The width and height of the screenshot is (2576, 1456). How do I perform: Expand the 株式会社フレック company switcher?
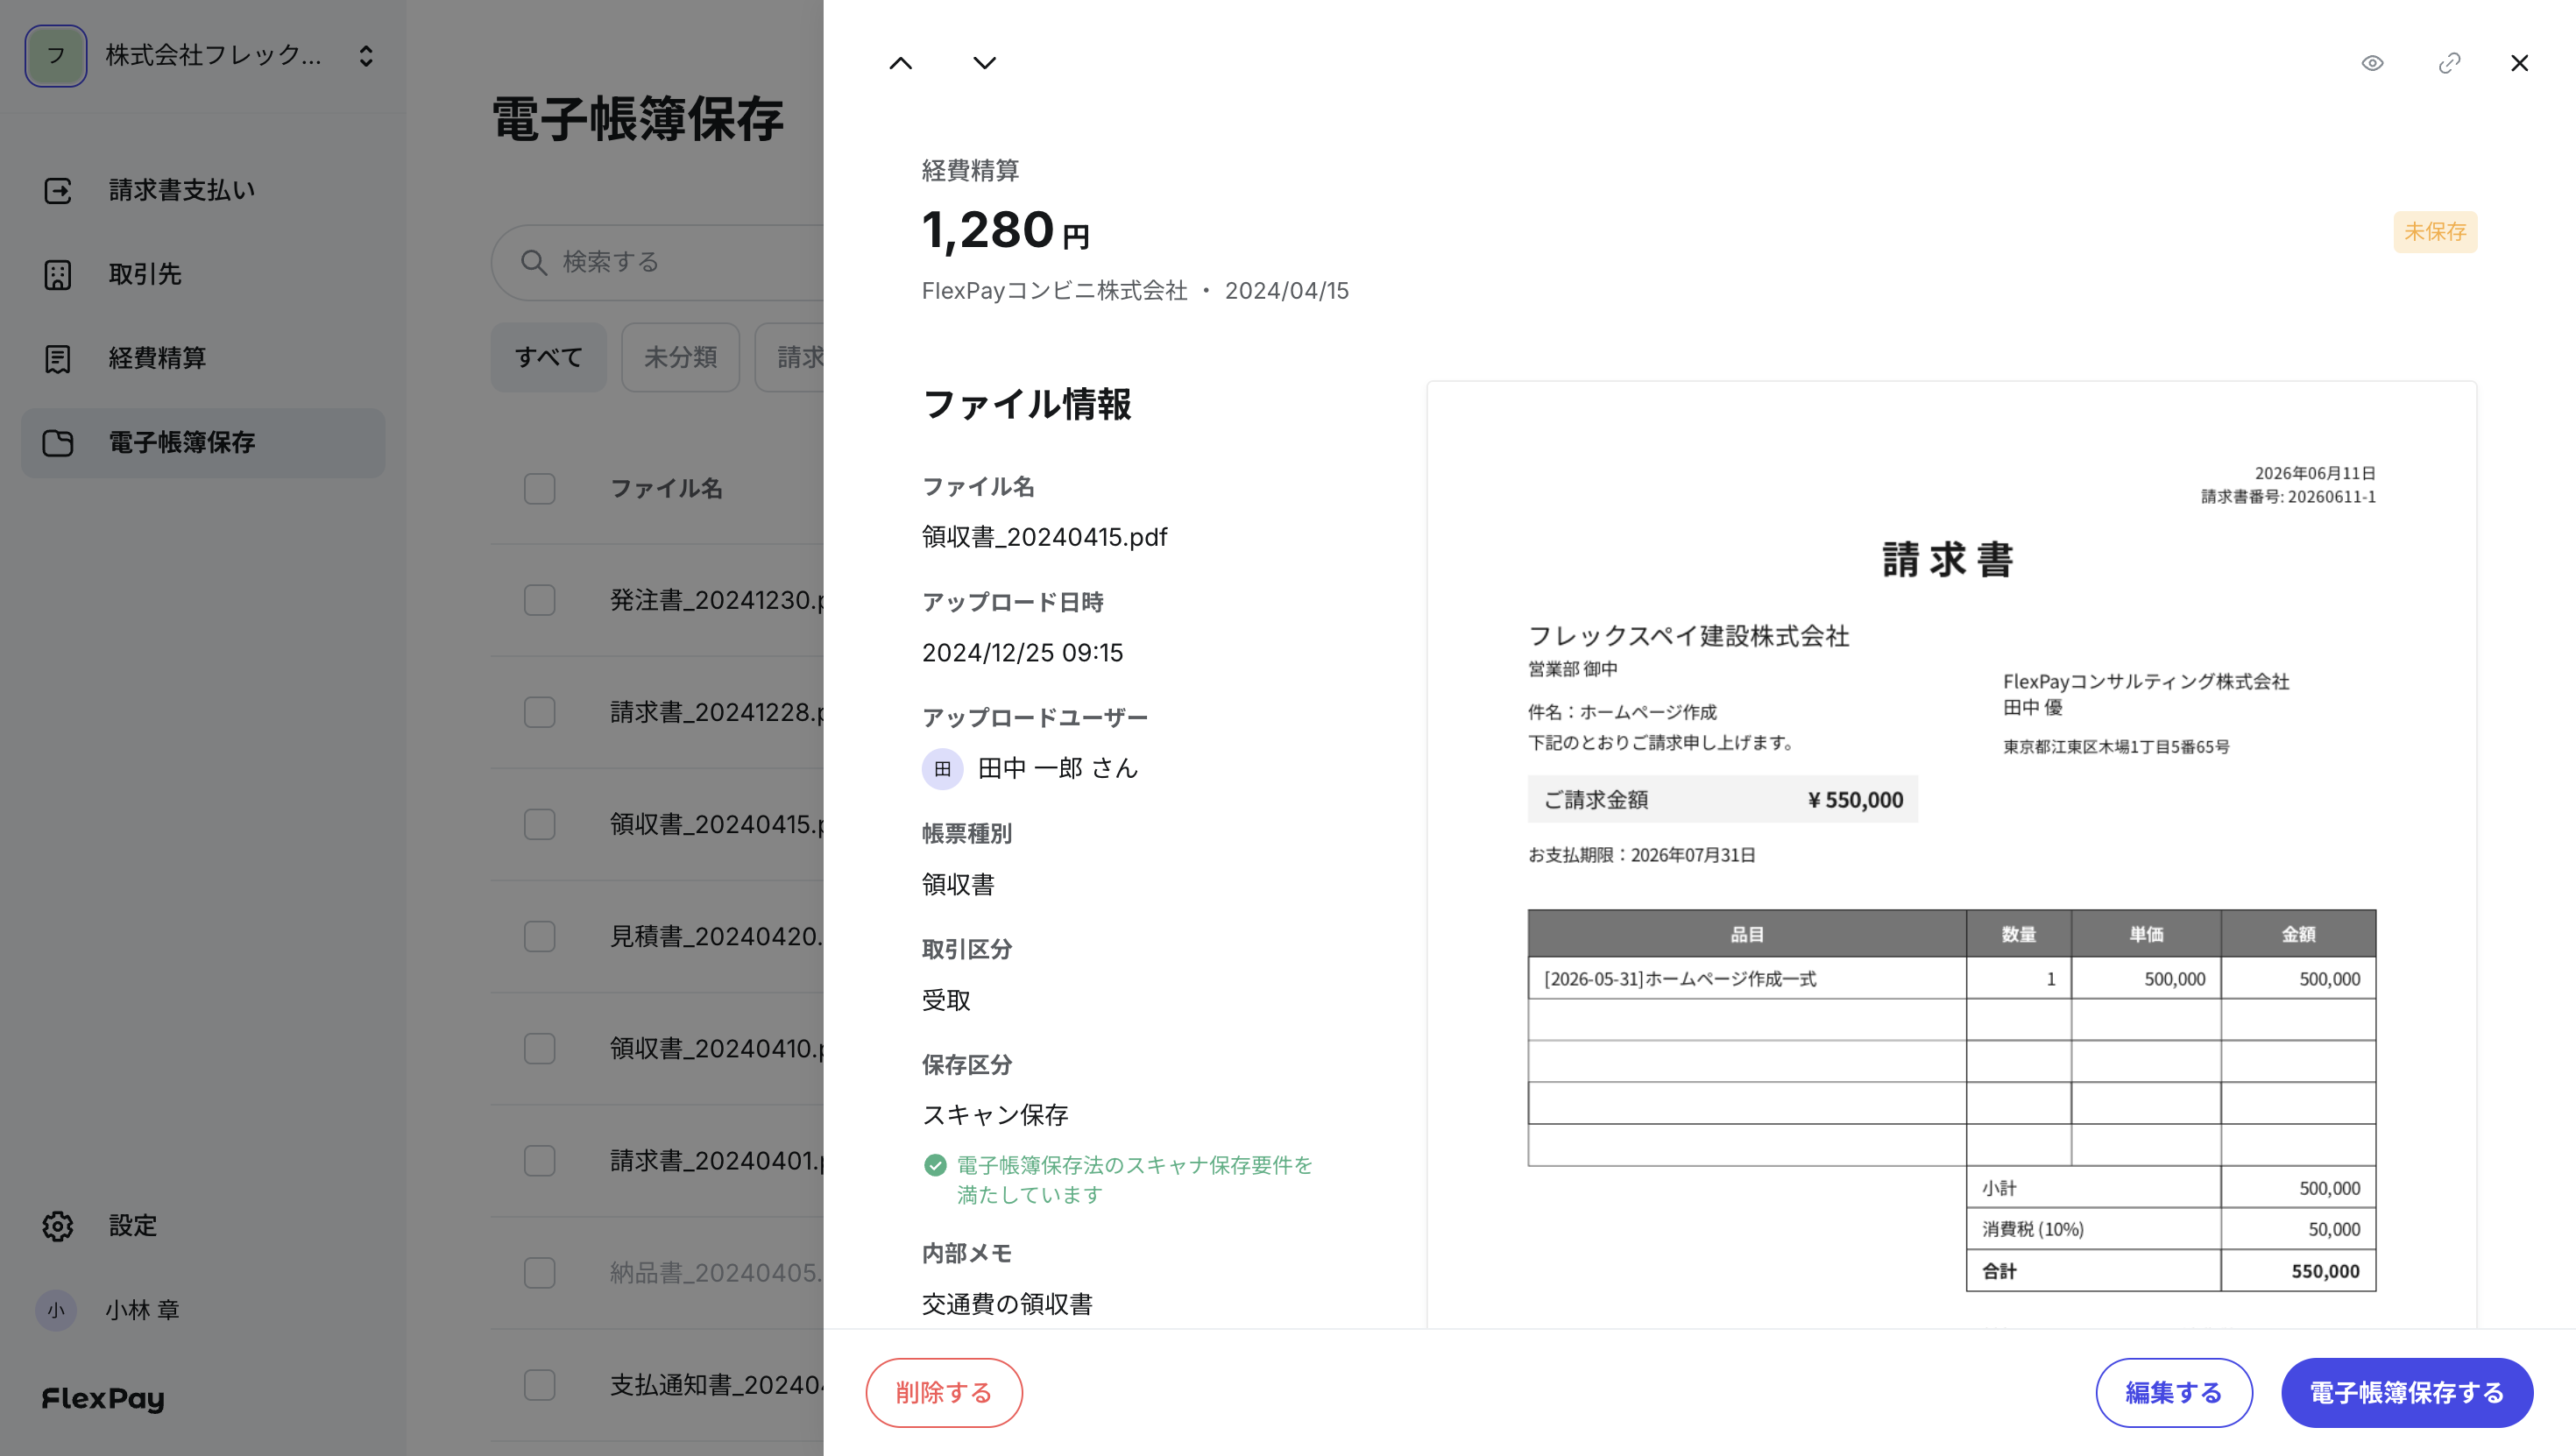tap(366, 55)
